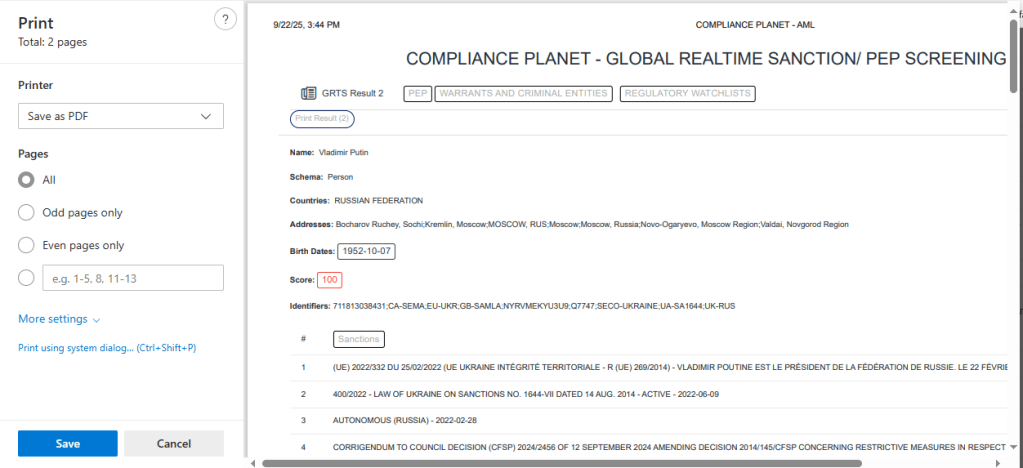Switch to the PEP tab
This screenshot has width=1023, height=468.
pos(417,93)
